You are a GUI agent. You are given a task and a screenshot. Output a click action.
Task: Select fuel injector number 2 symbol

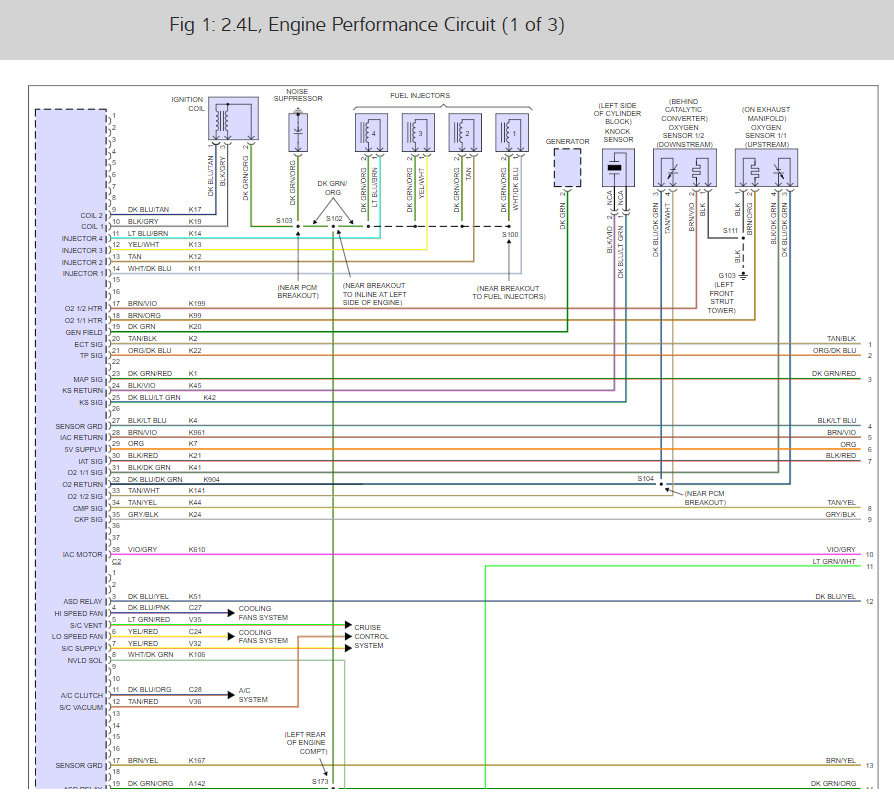pyautogui.click(x=465, y=133)
